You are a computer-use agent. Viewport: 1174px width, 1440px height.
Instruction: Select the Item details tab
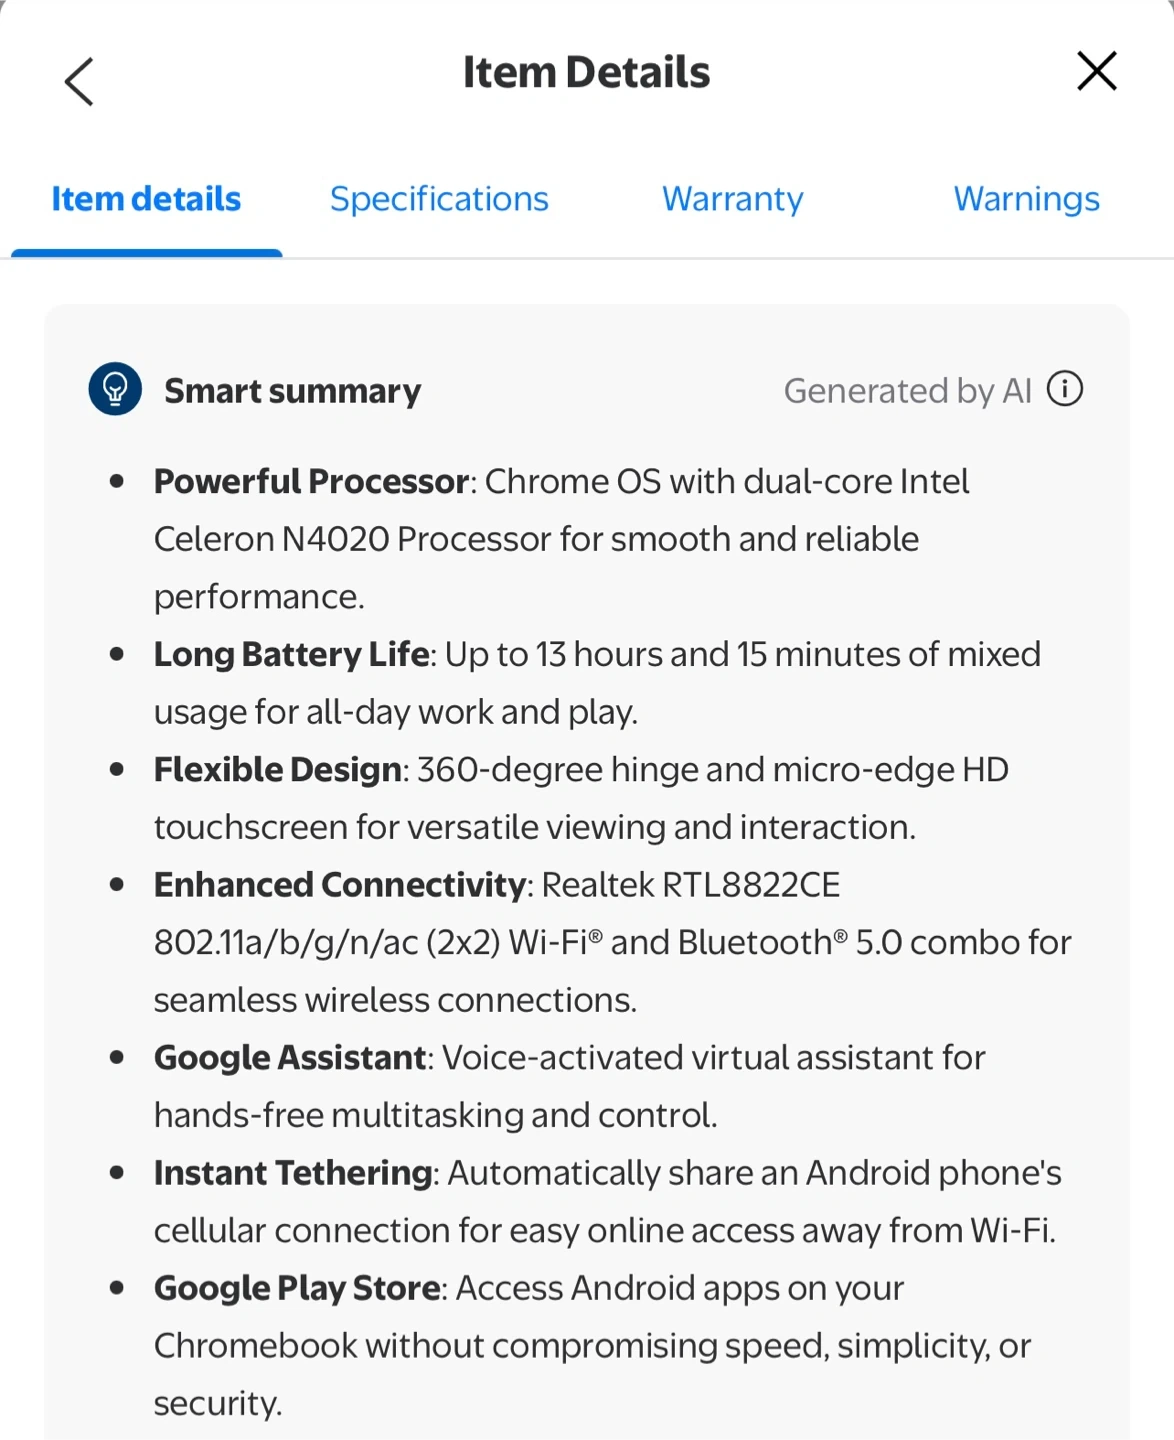[146, 199]
